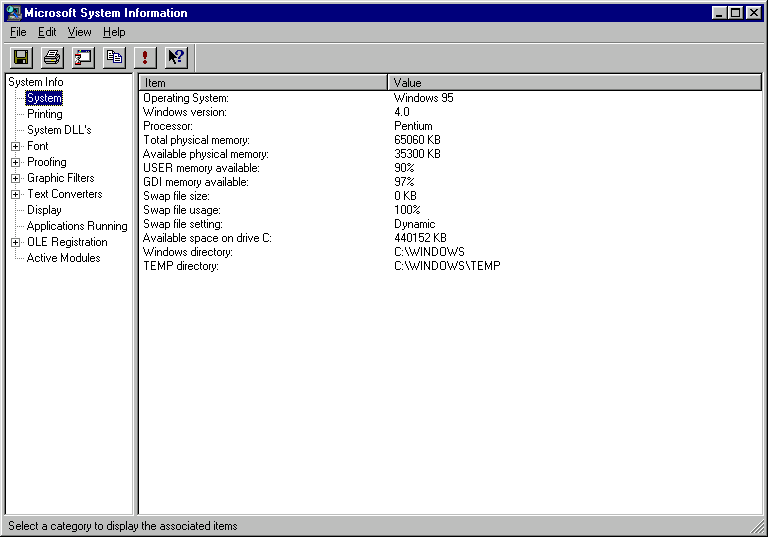The image size is (768, 537).
Task: Click the Windows directory label
Action: pyautogui.click(x=188, y=252)
